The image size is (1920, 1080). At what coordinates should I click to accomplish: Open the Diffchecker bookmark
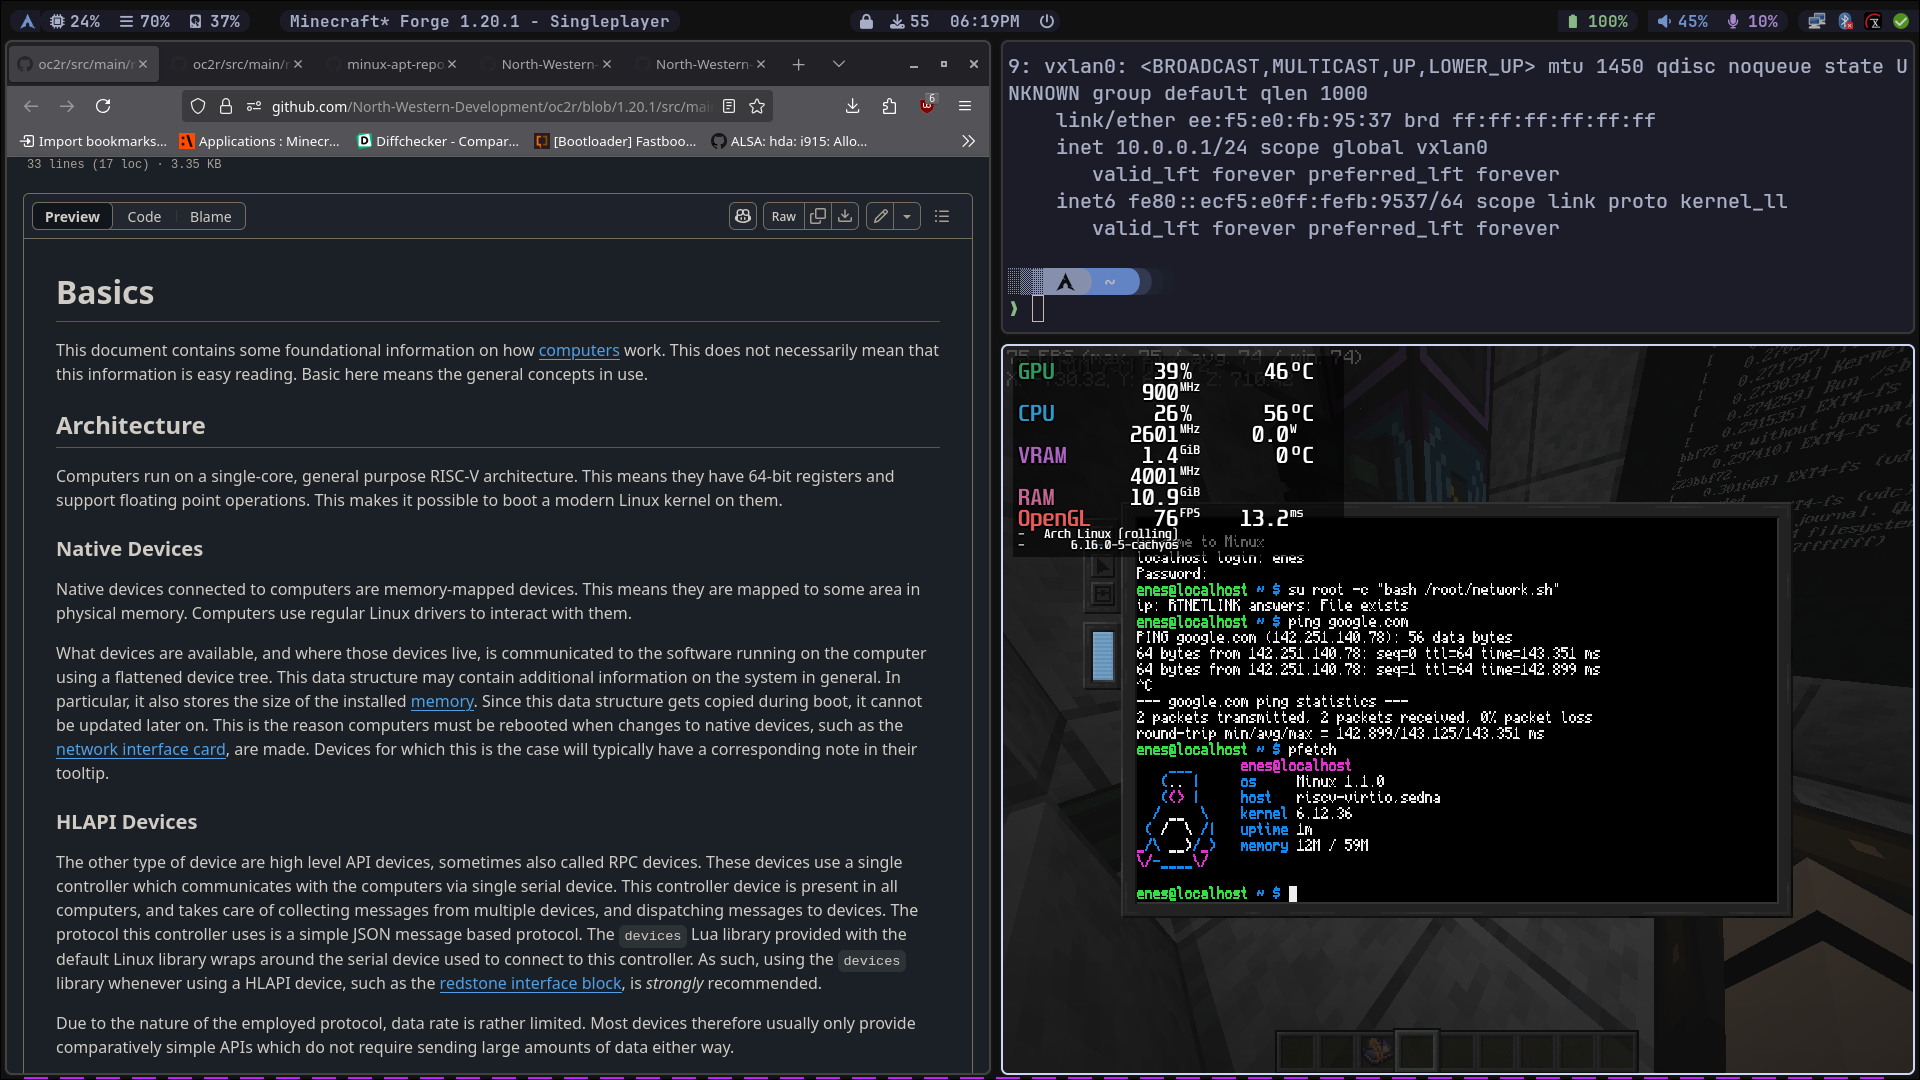[x=439, y=141]
